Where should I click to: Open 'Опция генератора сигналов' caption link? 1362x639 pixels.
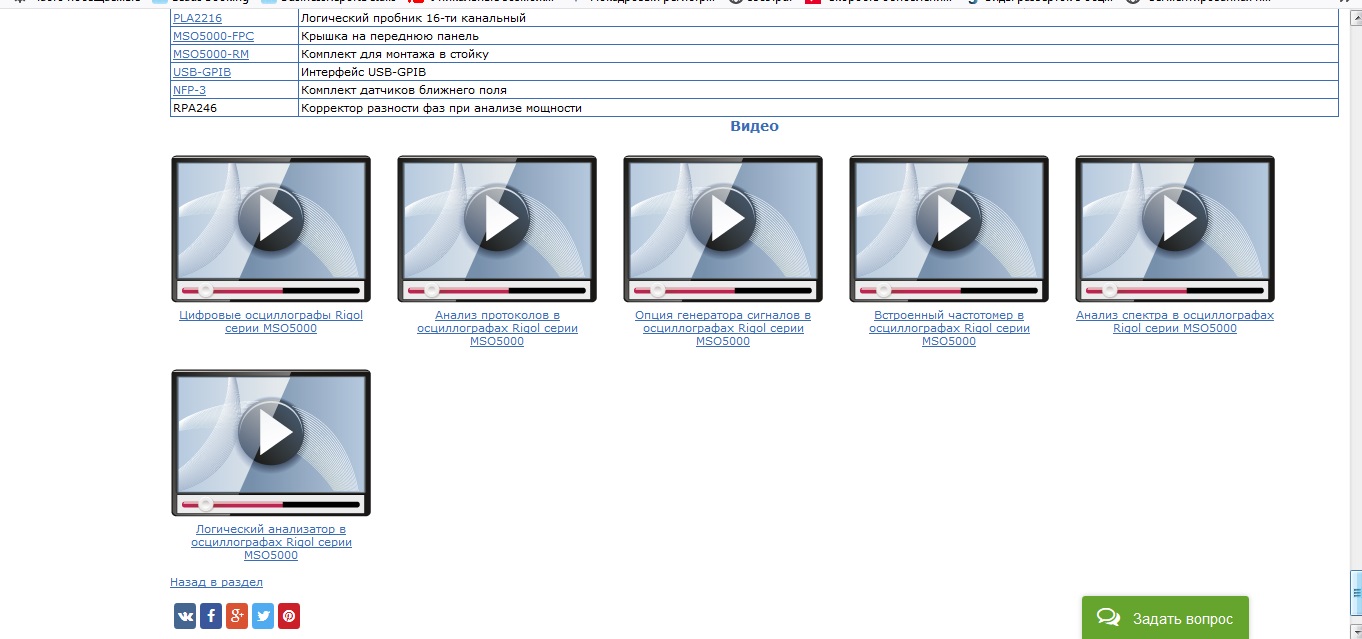click(x=723, y=328)
